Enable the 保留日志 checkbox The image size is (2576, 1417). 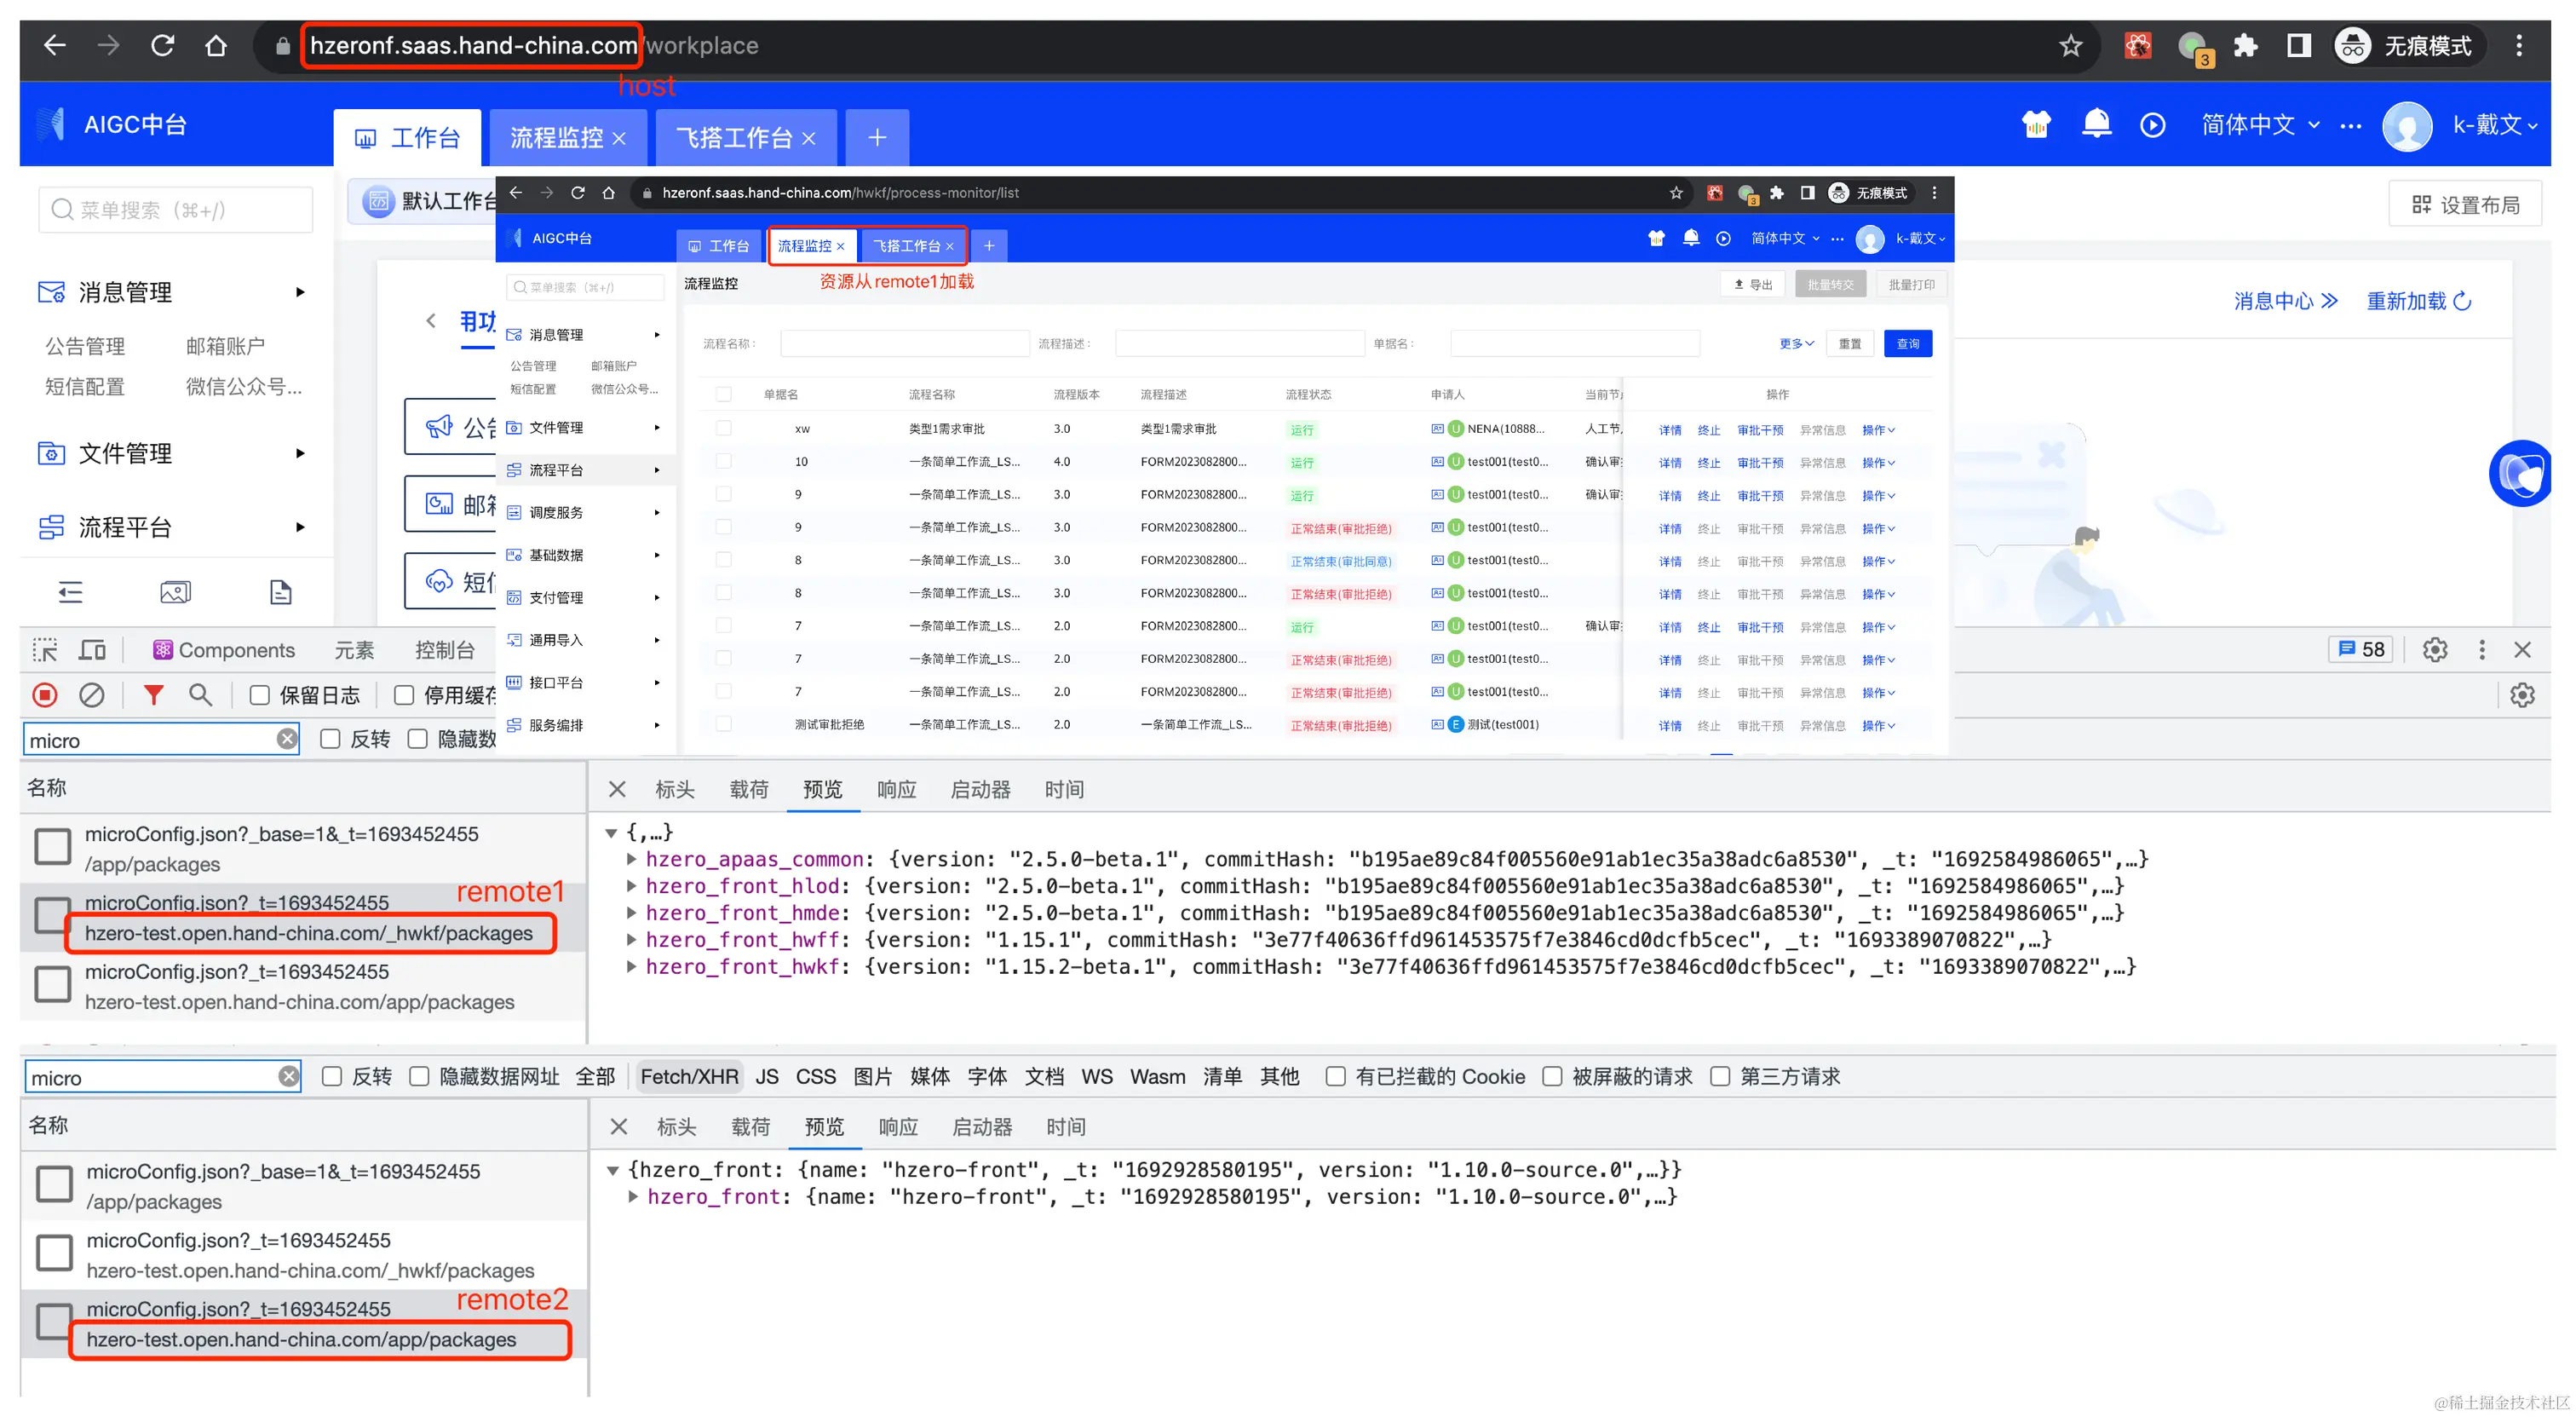tap(260, 695)
